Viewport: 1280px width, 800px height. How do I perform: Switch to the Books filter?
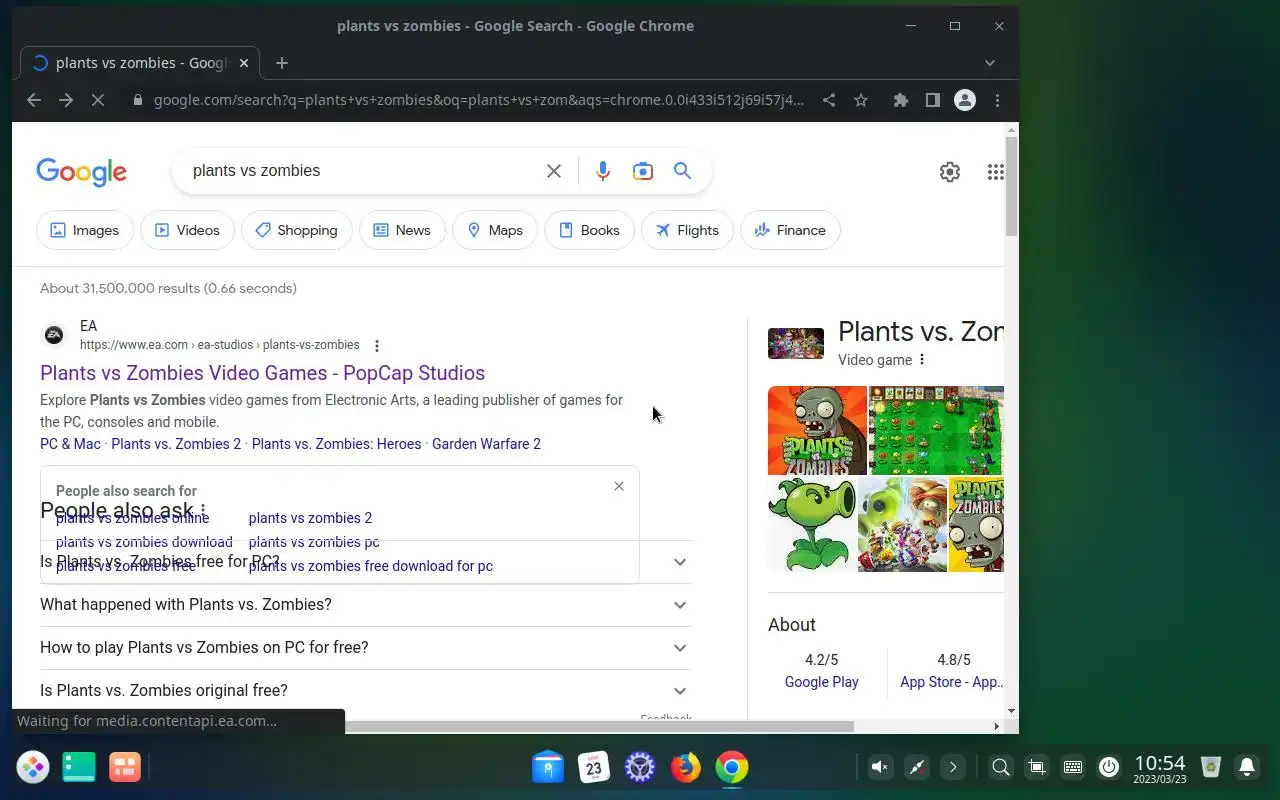click(589, 230)
